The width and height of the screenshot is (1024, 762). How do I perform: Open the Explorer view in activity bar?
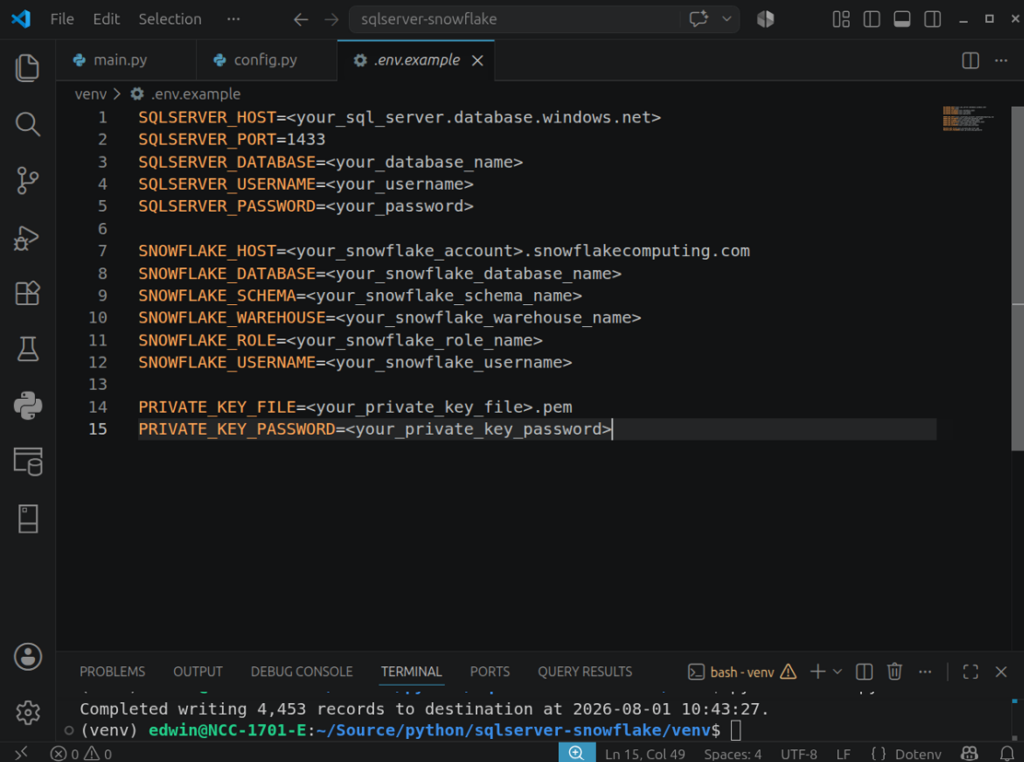pos(27,68)
